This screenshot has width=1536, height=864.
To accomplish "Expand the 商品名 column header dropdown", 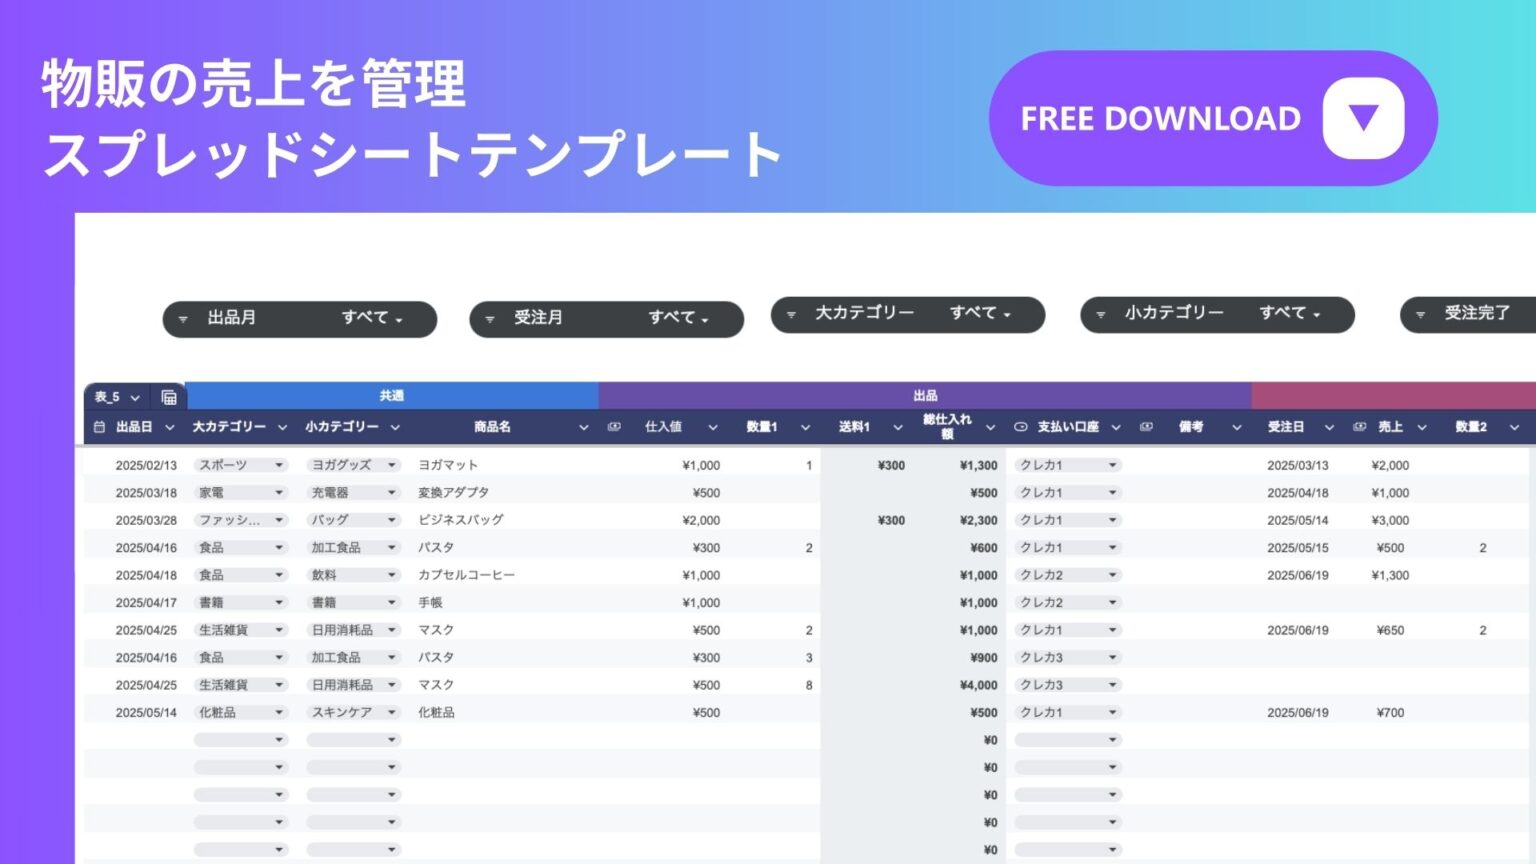I will pyautogui.click(x=583, y=426).
